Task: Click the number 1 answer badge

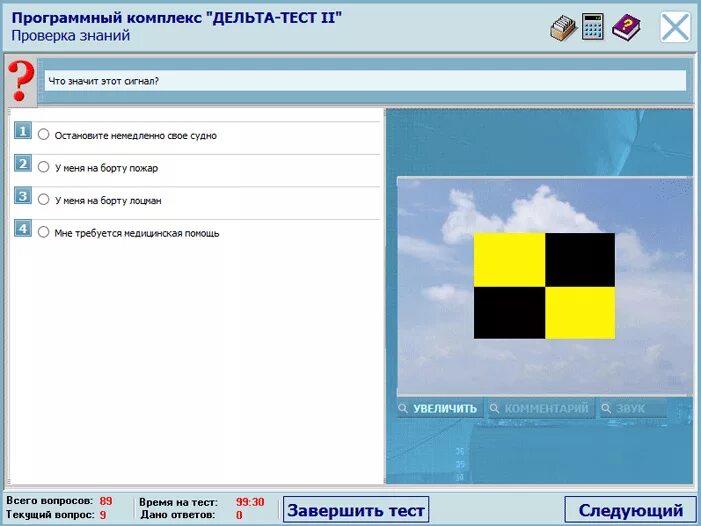Action: pyautogui.click(x=23, y=131)
